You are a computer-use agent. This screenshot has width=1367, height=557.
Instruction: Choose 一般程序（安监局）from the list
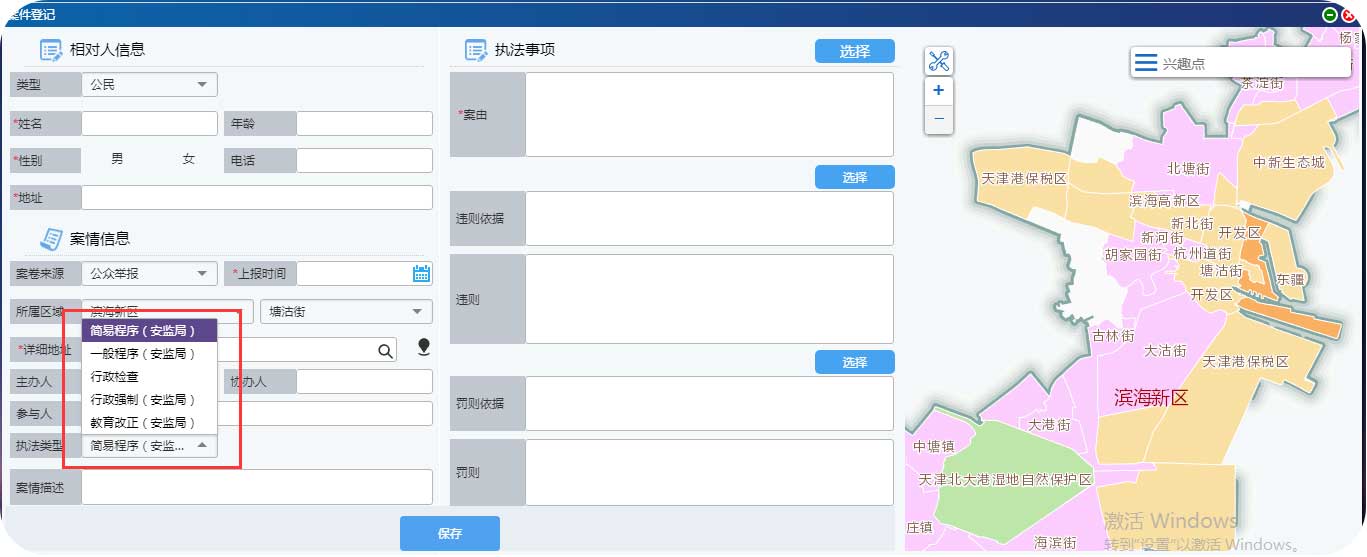pos(142,353)
